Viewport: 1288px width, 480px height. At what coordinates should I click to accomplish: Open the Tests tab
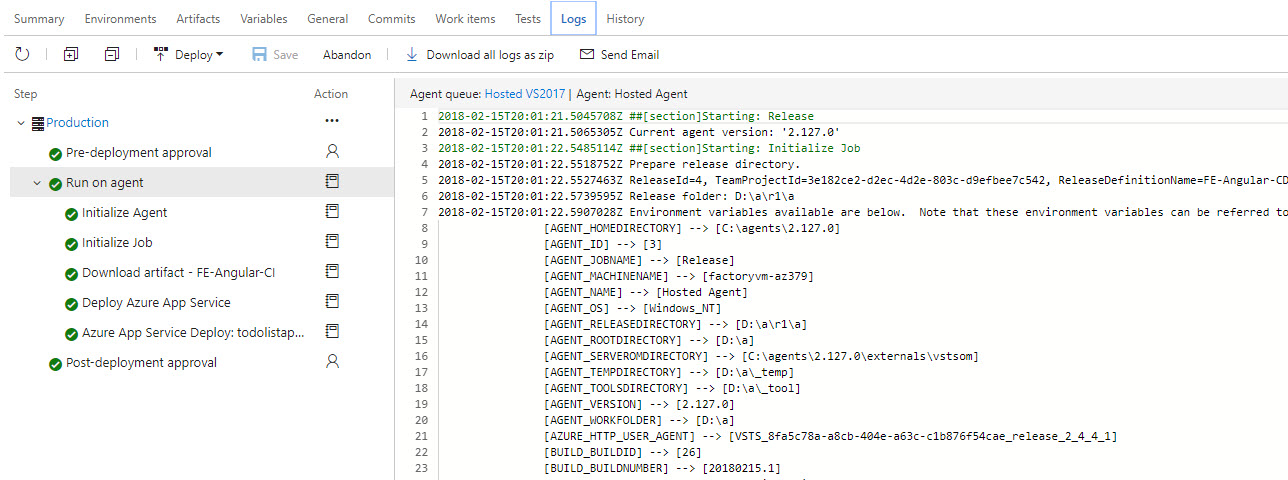point(528,19)
